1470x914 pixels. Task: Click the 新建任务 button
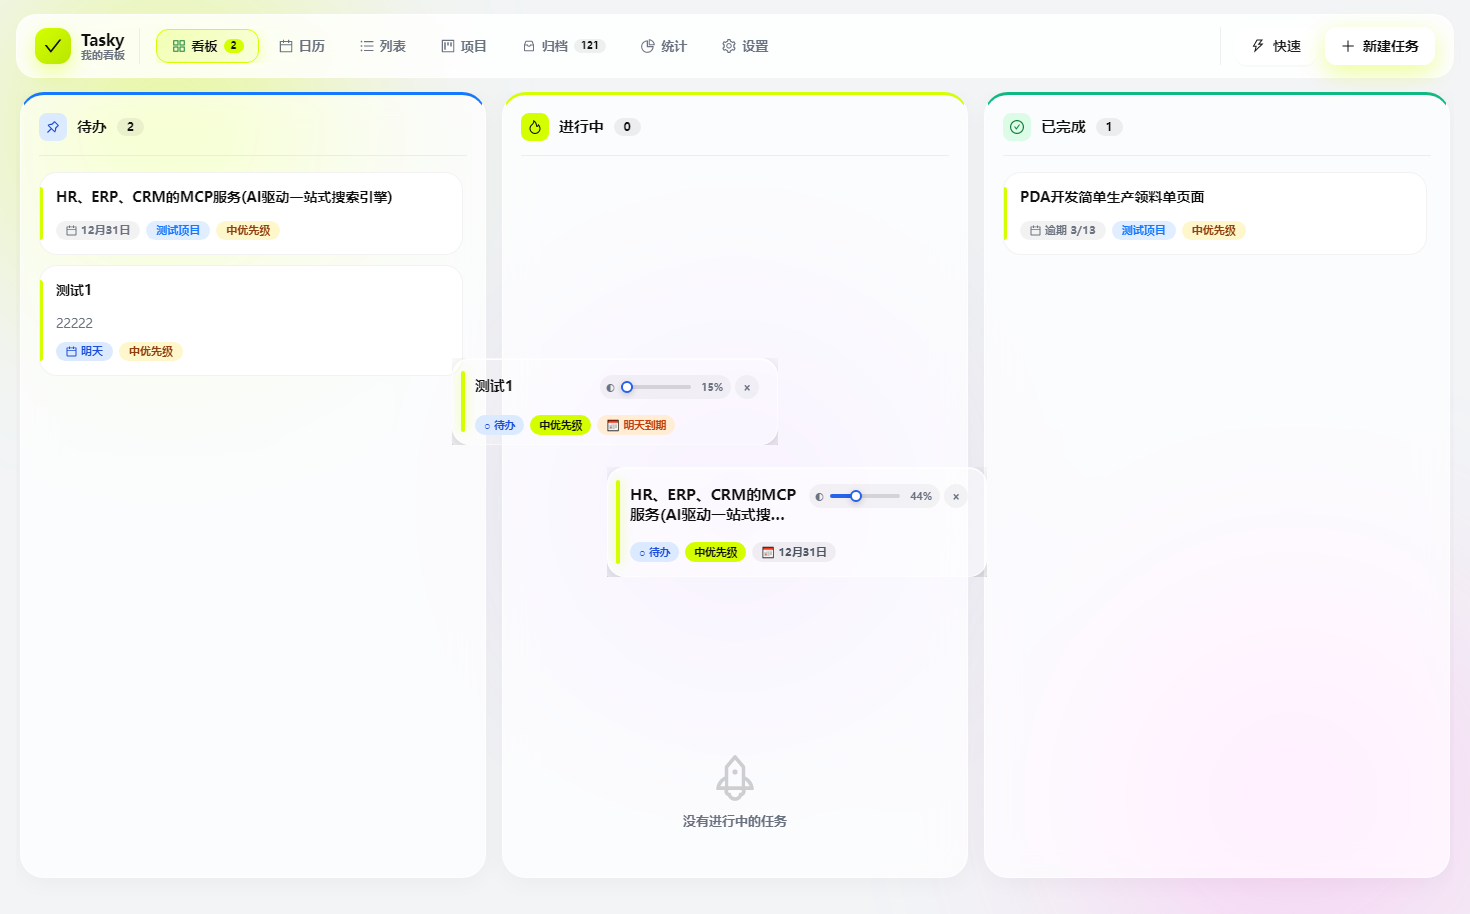[1380, 46]
